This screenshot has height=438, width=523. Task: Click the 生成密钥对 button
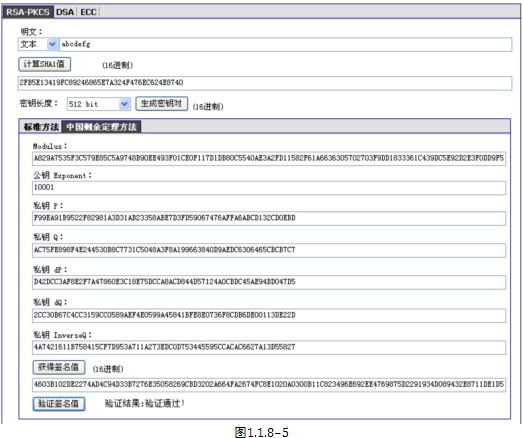point(161,104)
